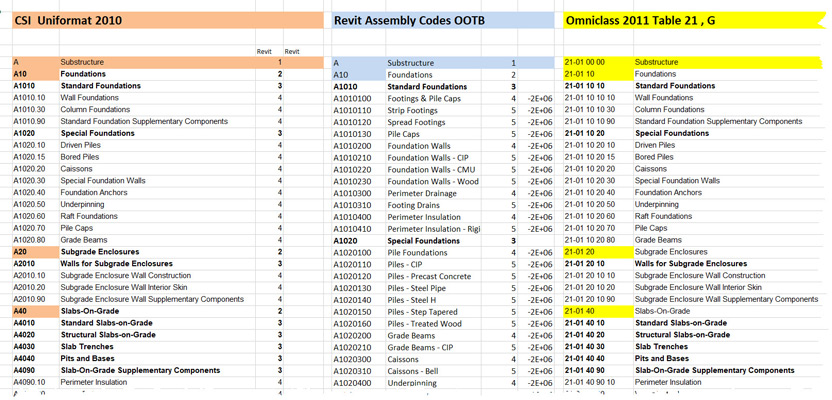
Task: Select '21-01 10 10 10' Omniclass code
Action: point(599,98)
